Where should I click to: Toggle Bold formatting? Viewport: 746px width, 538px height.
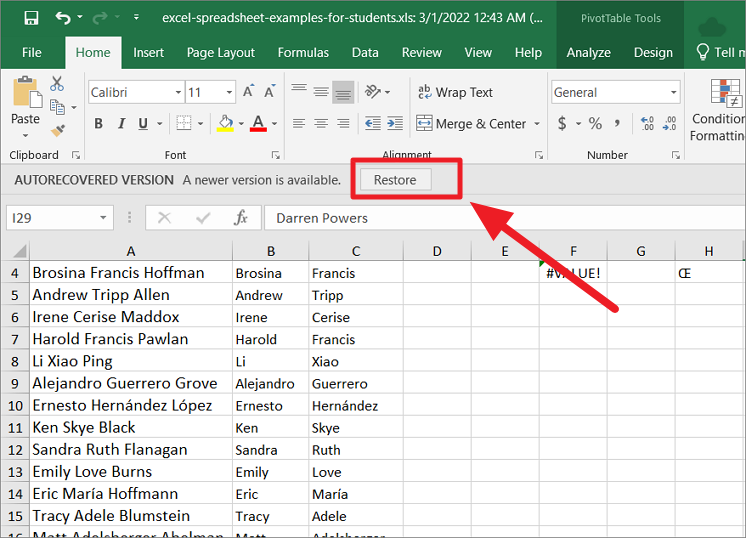coord(98,124)
